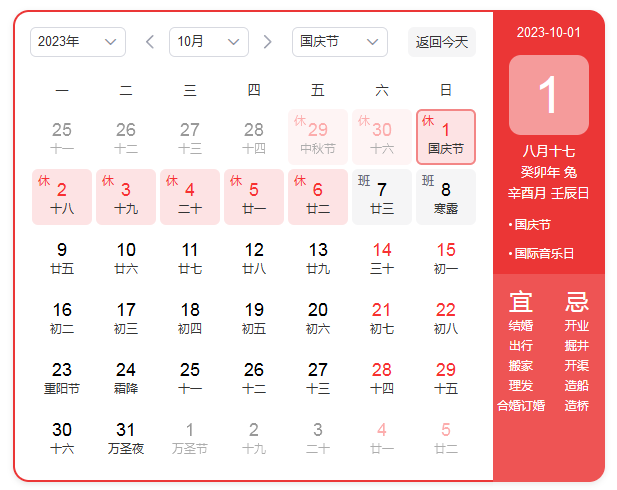Viewport: 617px width, 490px height.
Task: Expand the 国庆节 holiday dropdown
Action: pos(339,42)
